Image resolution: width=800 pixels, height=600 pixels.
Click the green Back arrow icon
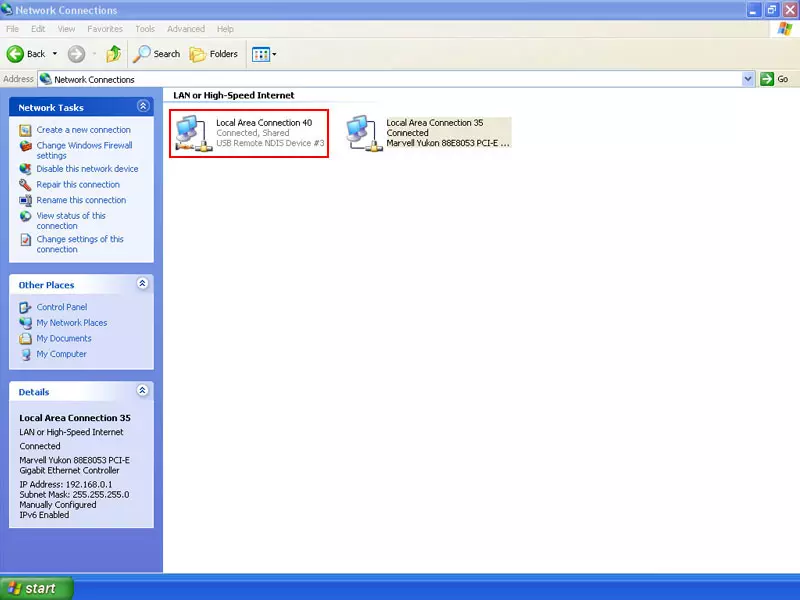pyautogui.click(x=15, y=54)
